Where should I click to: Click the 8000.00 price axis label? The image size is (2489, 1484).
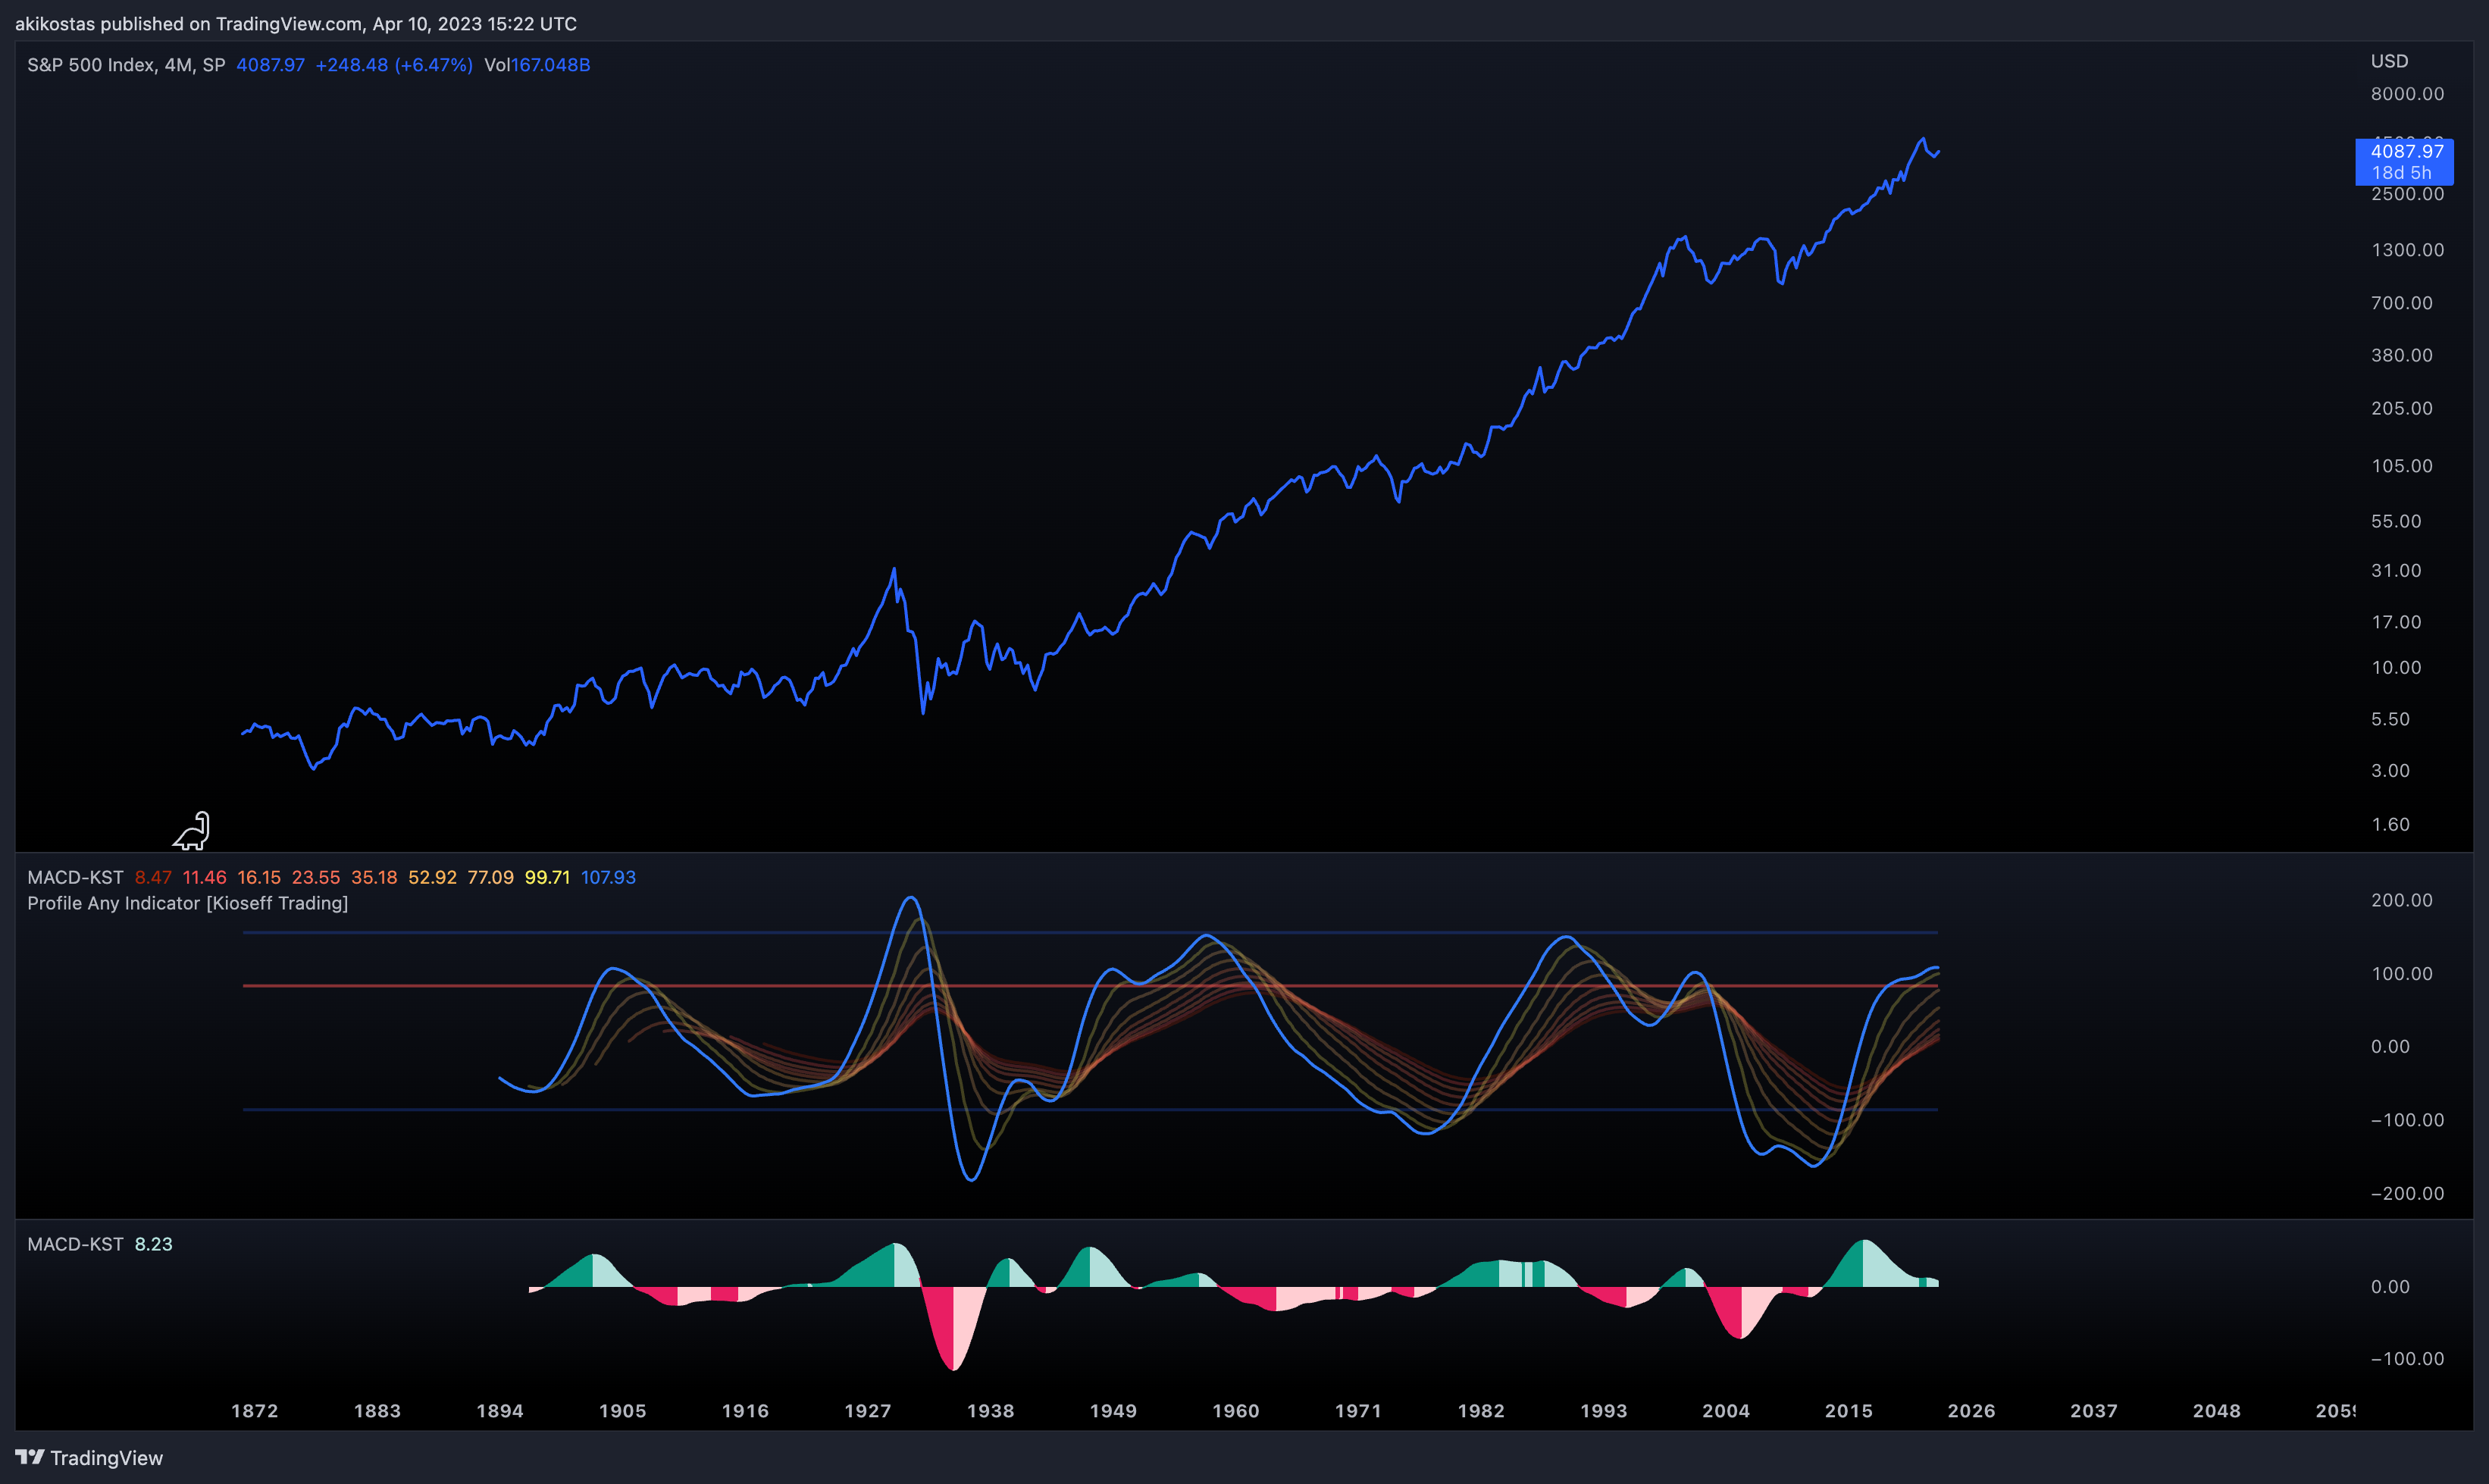2407,94
